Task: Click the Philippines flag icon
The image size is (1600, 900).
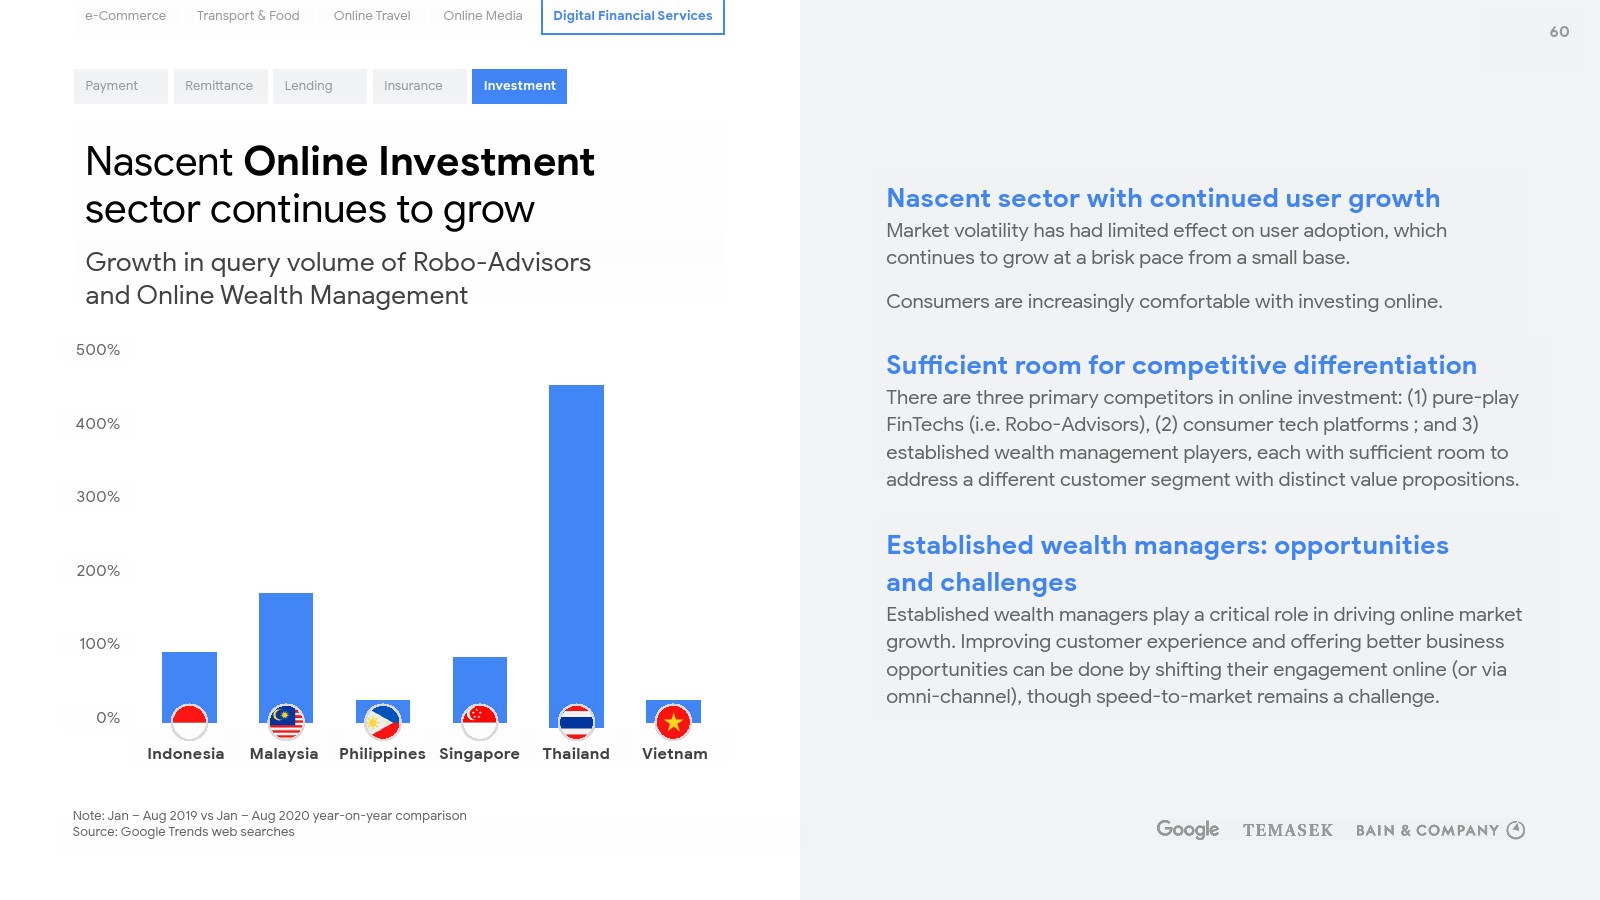Action: tap(382, 722)
